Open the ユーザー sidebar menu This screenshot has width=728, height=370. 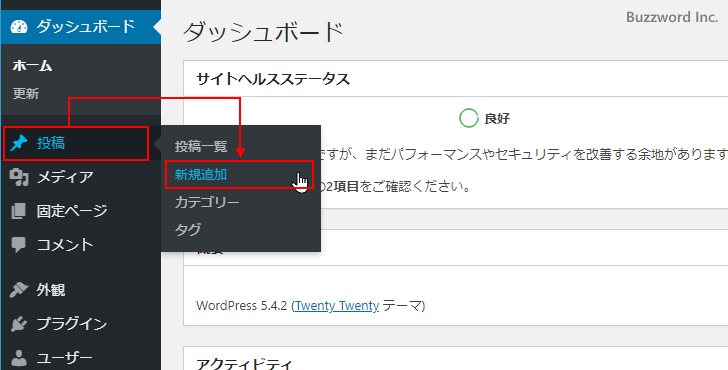(x=81, y=357)
